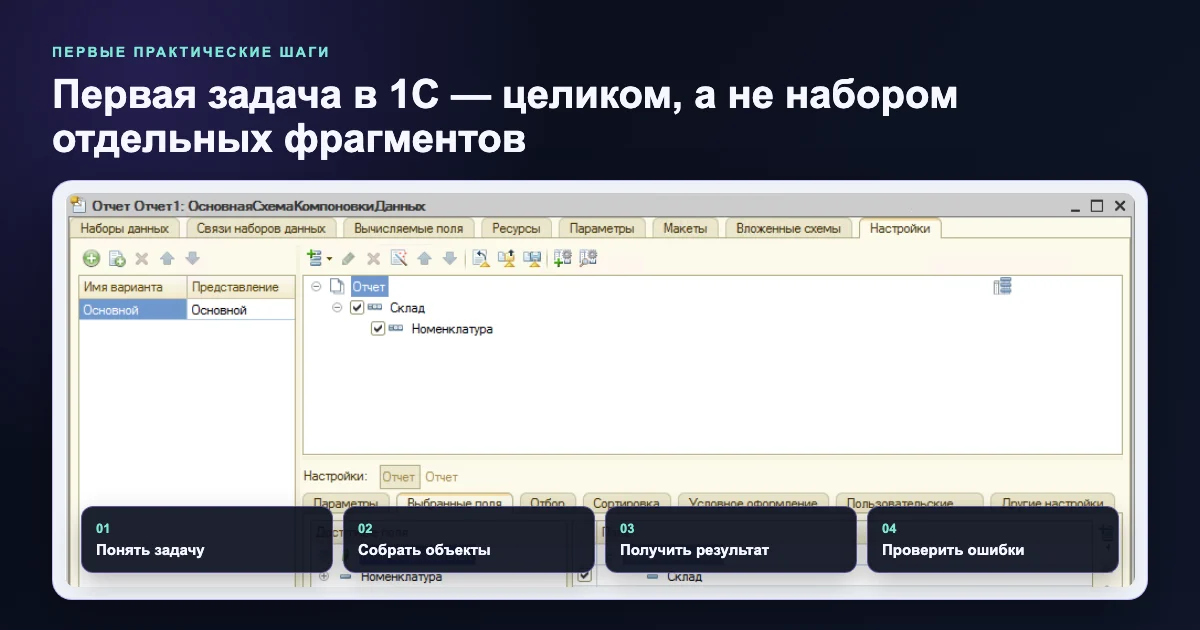Open the top Параметры tab
Image resolution: width=1200 pixels, height=630 pixels.
(602, 228)
